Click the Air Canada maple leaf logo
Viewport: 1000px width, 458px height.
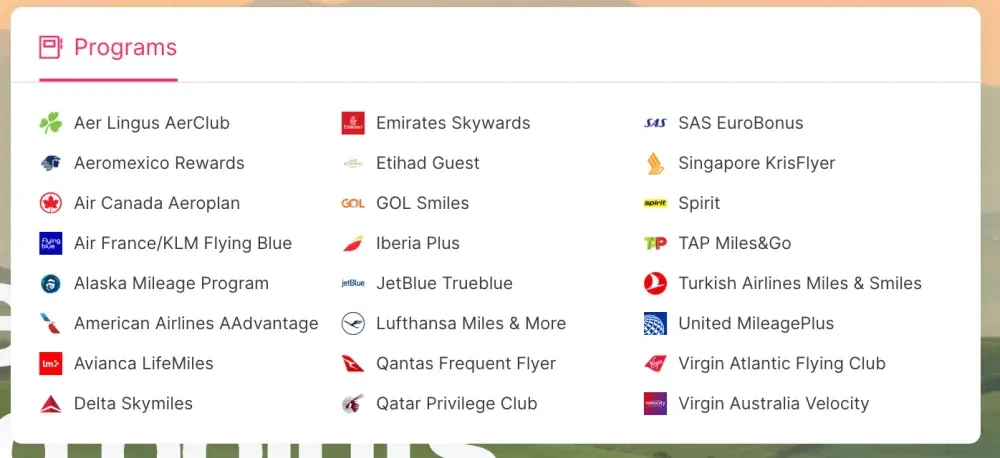(x=50, y=203)
